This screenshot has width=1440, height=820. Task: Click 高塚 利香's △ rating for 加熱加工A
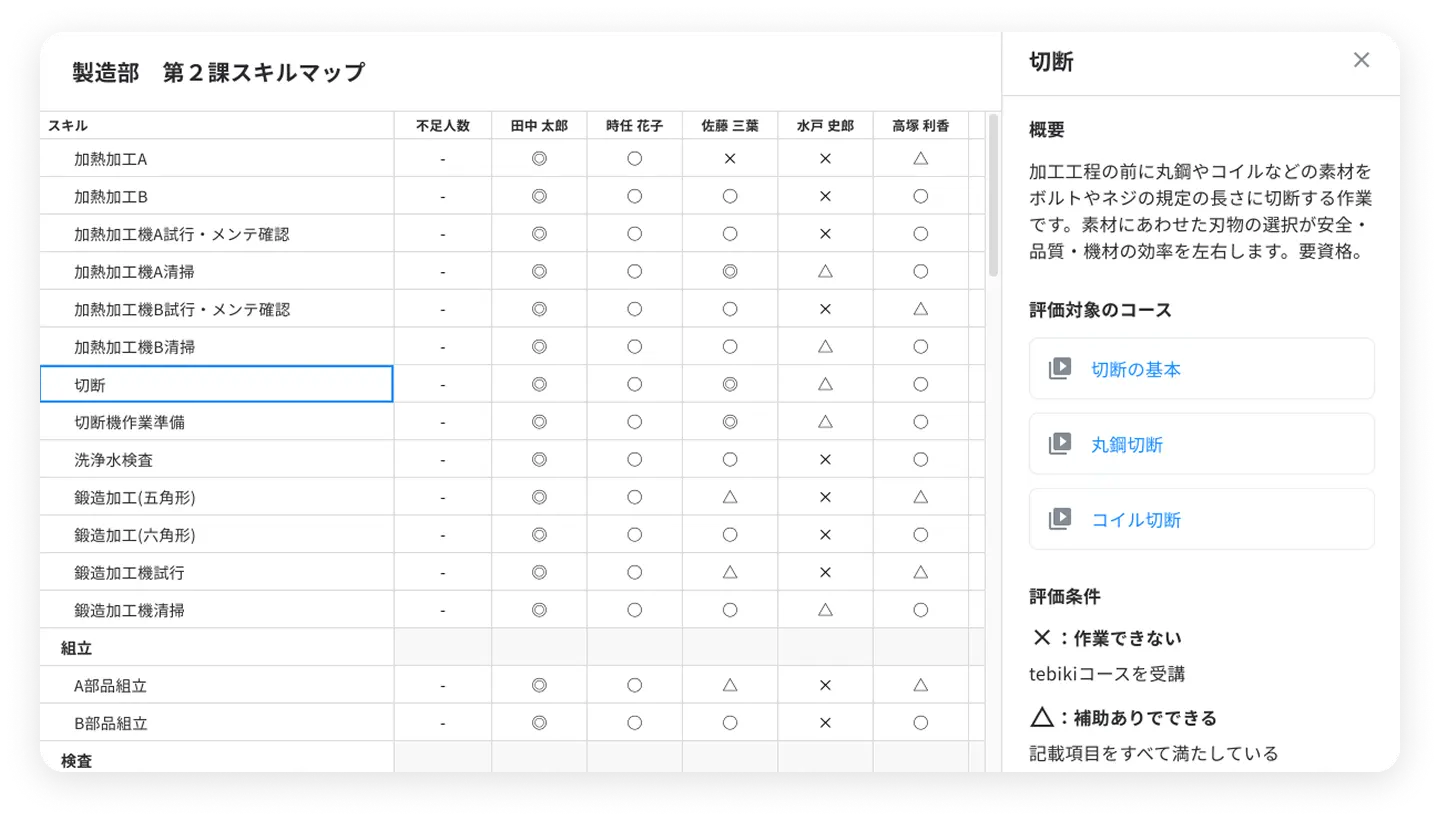[921, 159]
